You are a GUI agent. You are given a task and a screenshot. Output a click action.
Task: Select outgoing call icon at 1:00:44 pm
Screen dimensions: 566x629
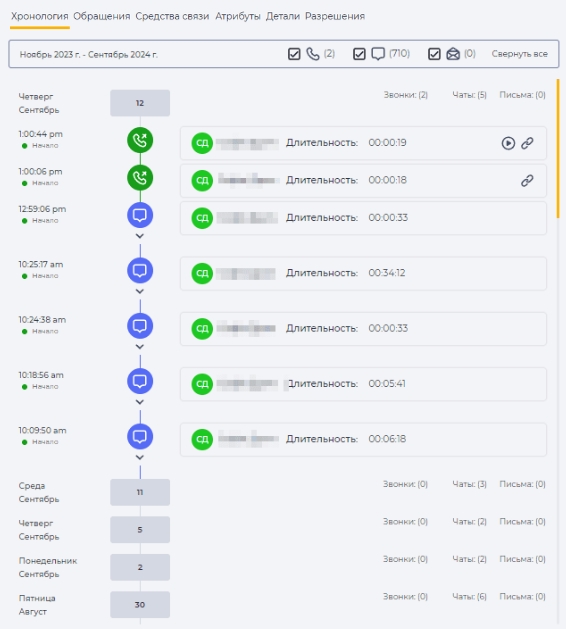point(140,140)
